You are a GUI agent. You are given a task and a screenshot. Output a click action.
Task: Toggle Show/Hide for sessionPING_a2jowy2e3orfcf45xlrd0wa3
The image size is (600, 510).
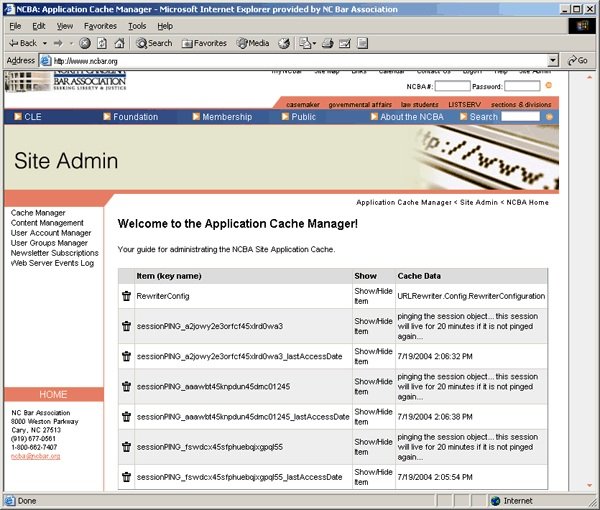(x=373, y=326)
